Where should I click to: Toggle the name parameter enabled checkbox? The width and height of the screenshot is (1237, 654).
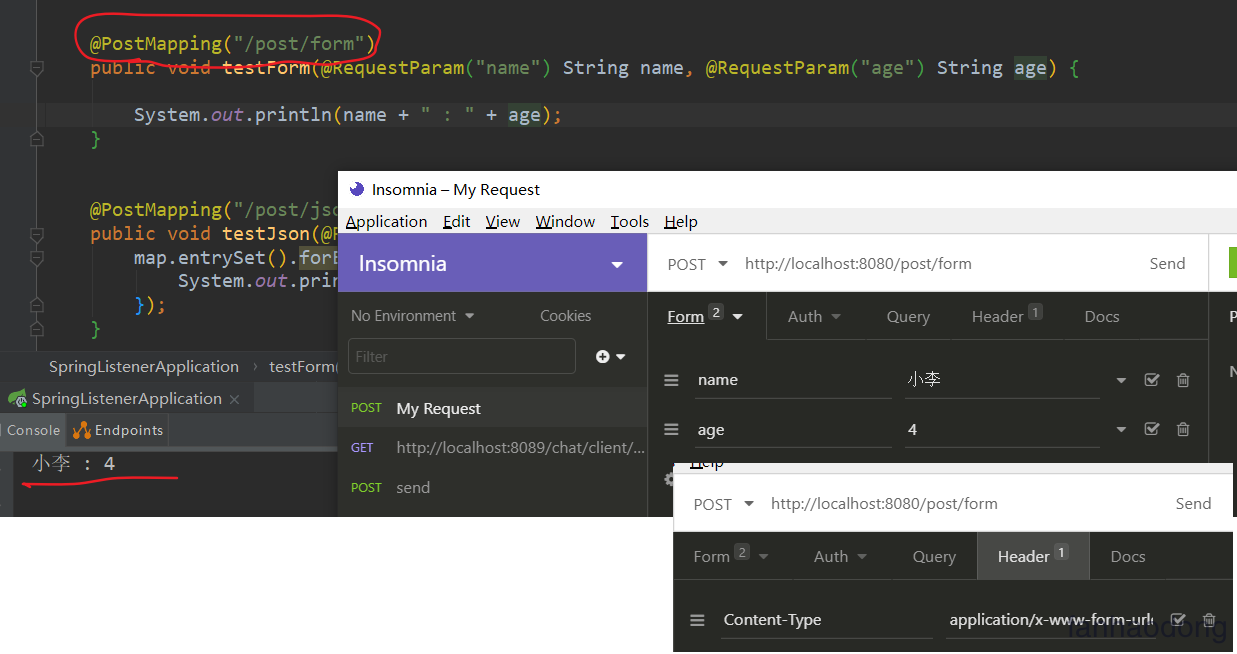pyautogui.click(x=1152, y=380)
